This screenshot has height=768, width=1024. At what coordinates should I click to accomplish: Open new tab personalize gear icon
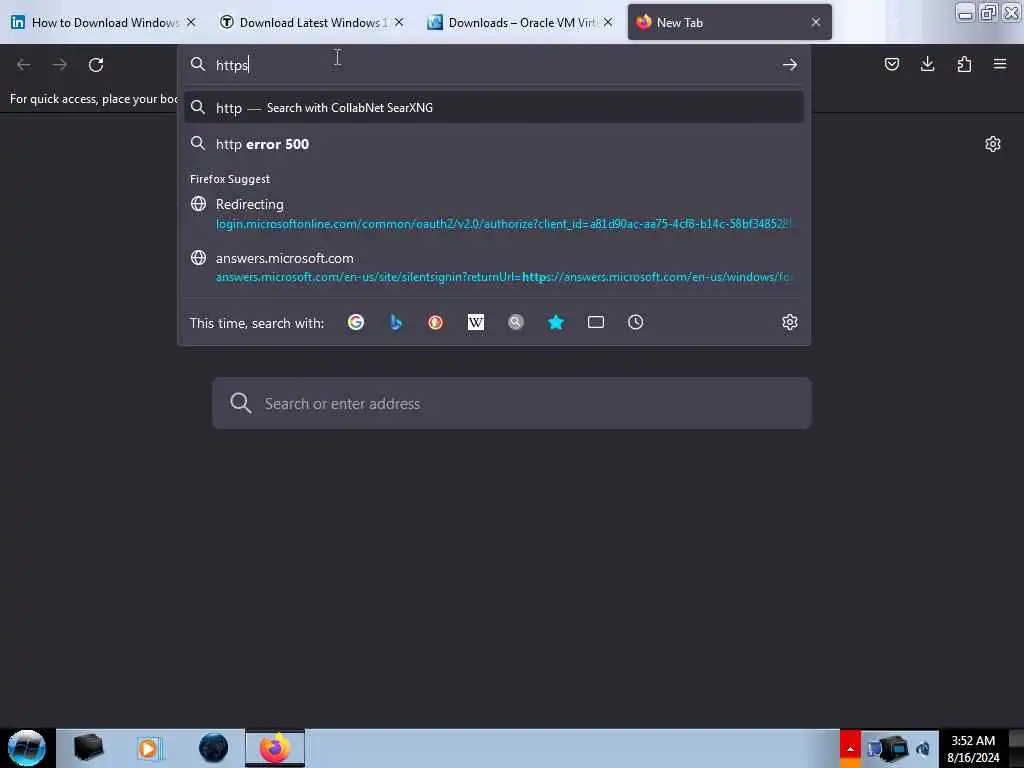coord(993,144)
